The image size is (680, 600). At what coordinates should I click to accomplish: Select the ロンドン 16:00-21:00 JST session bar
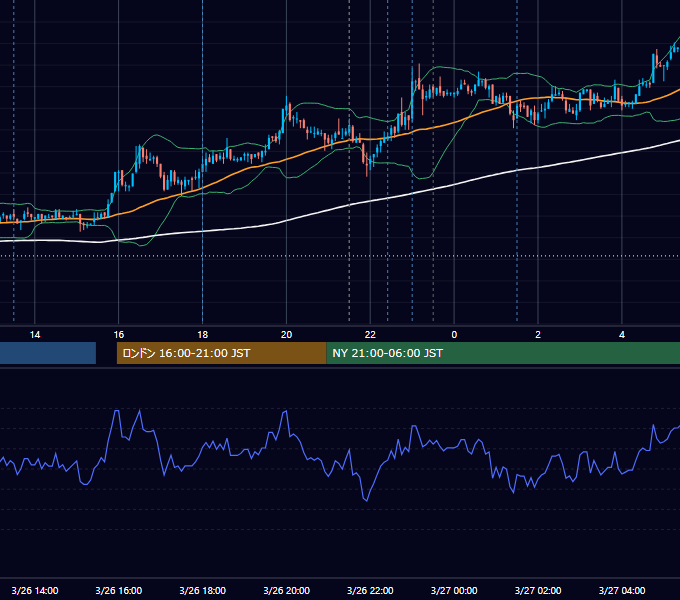click(222, 353)
